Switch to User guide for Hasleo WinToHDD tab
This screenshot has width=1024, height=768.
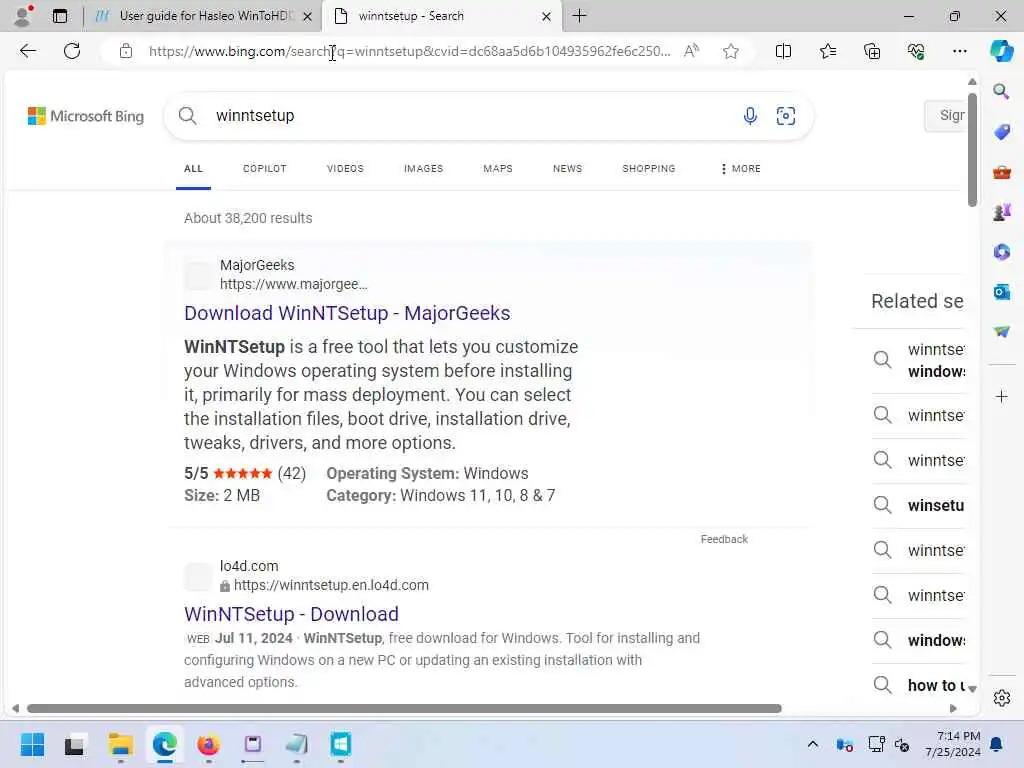pos(202,16)
